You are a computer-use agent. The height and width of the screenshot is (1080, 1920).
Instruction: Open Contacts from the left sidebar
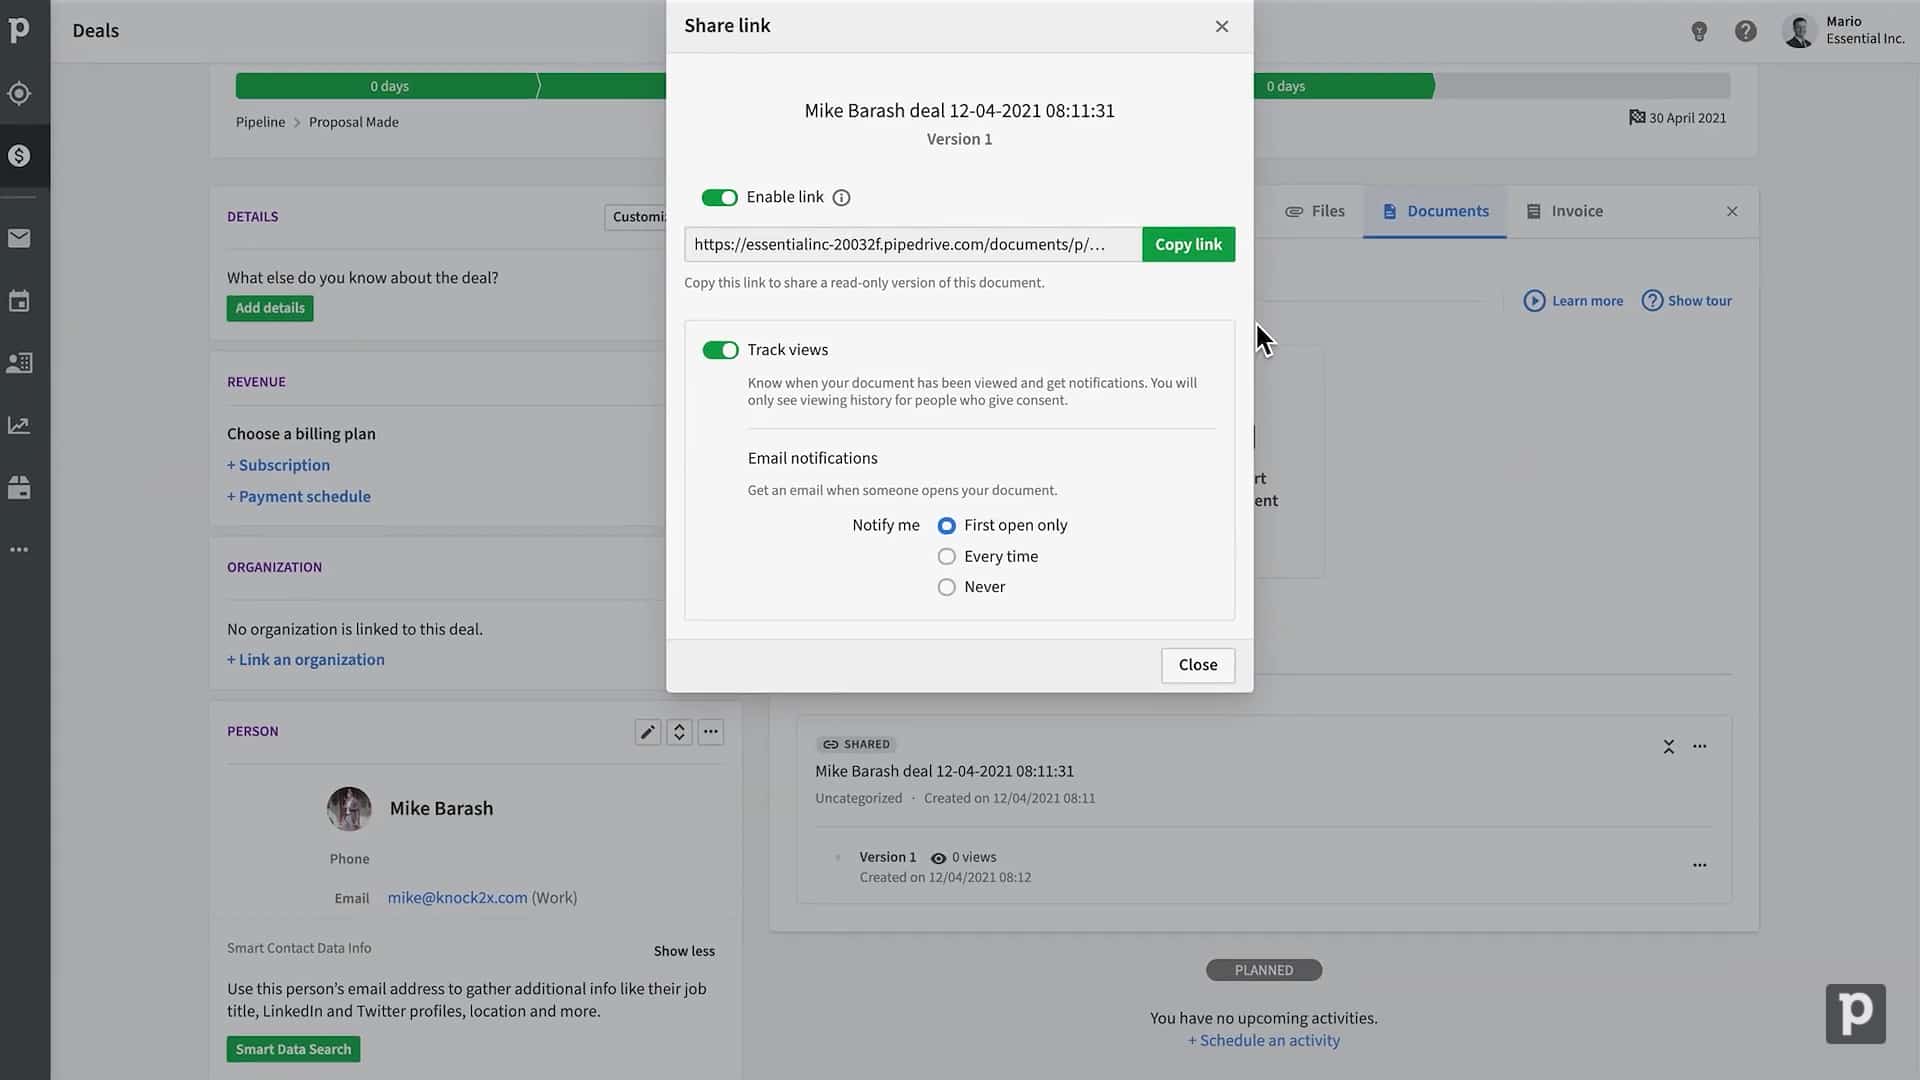click(x=20, y=362)
